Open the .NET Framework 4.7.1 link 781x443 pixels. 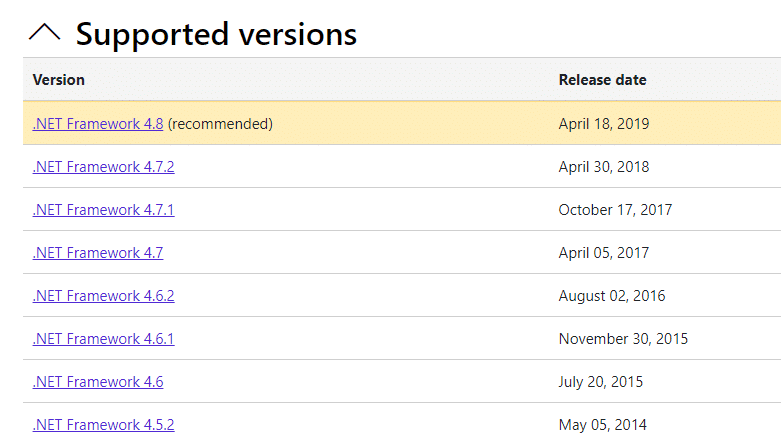pyautogui.click(x=103, y=210)
